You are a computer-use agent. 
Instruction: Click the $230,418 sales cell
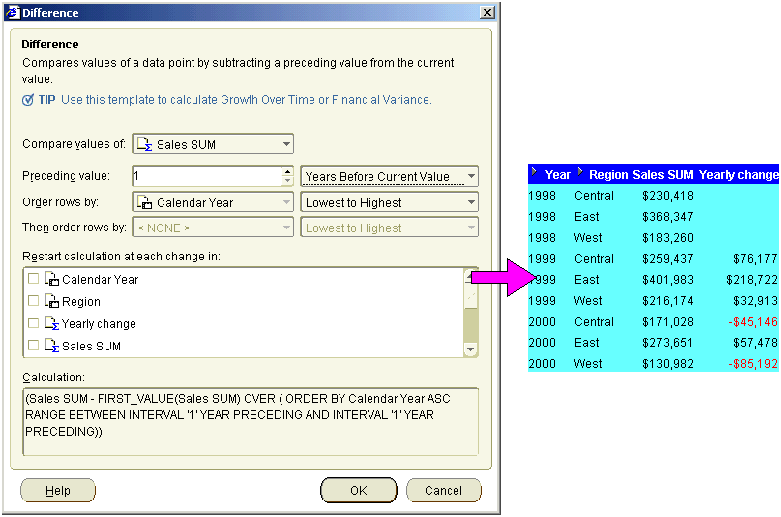pos(667,196)
